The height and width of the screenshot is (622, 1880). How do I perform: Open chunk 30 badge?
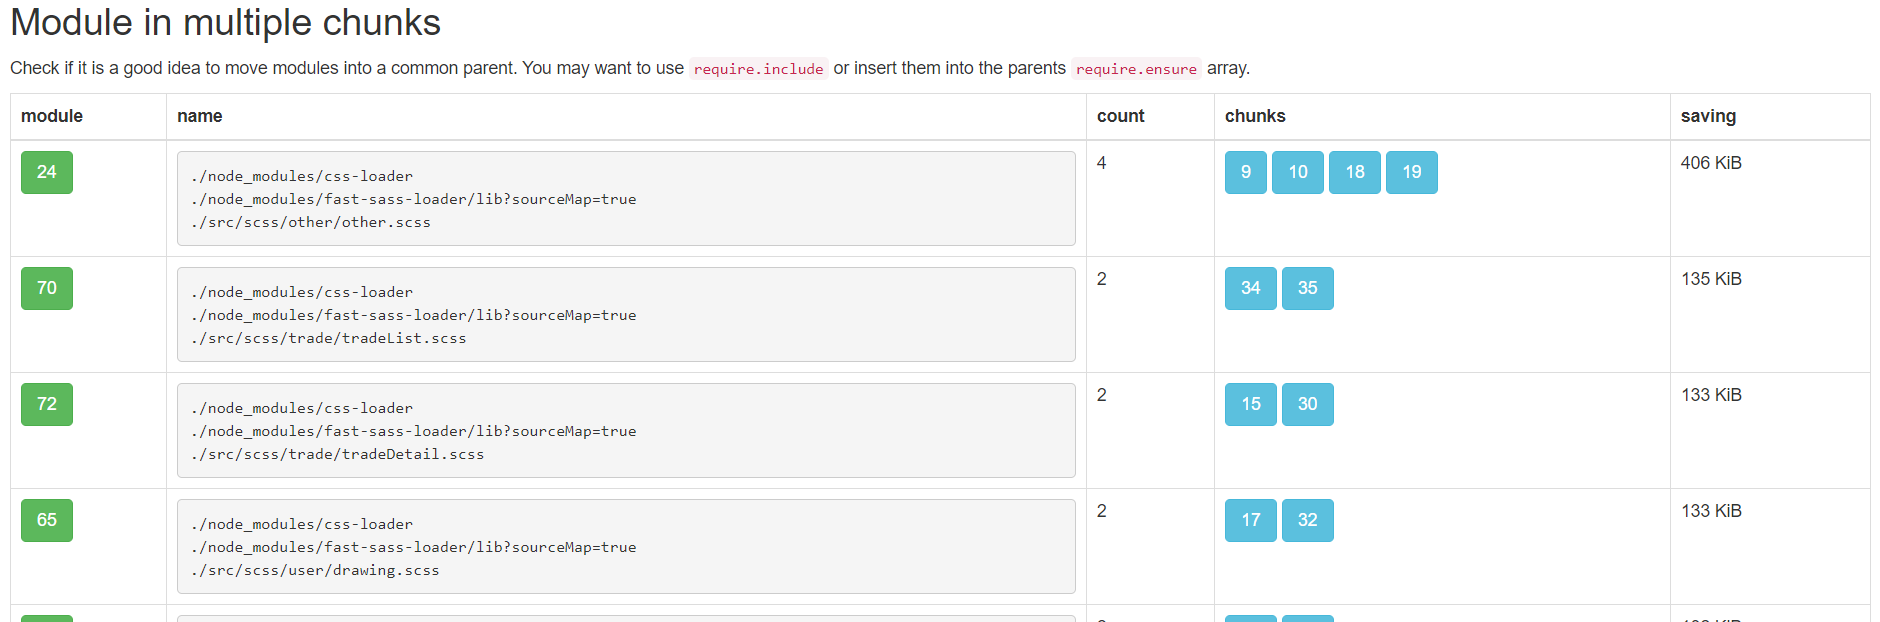pyautogui.click(x=1308, y=404)
